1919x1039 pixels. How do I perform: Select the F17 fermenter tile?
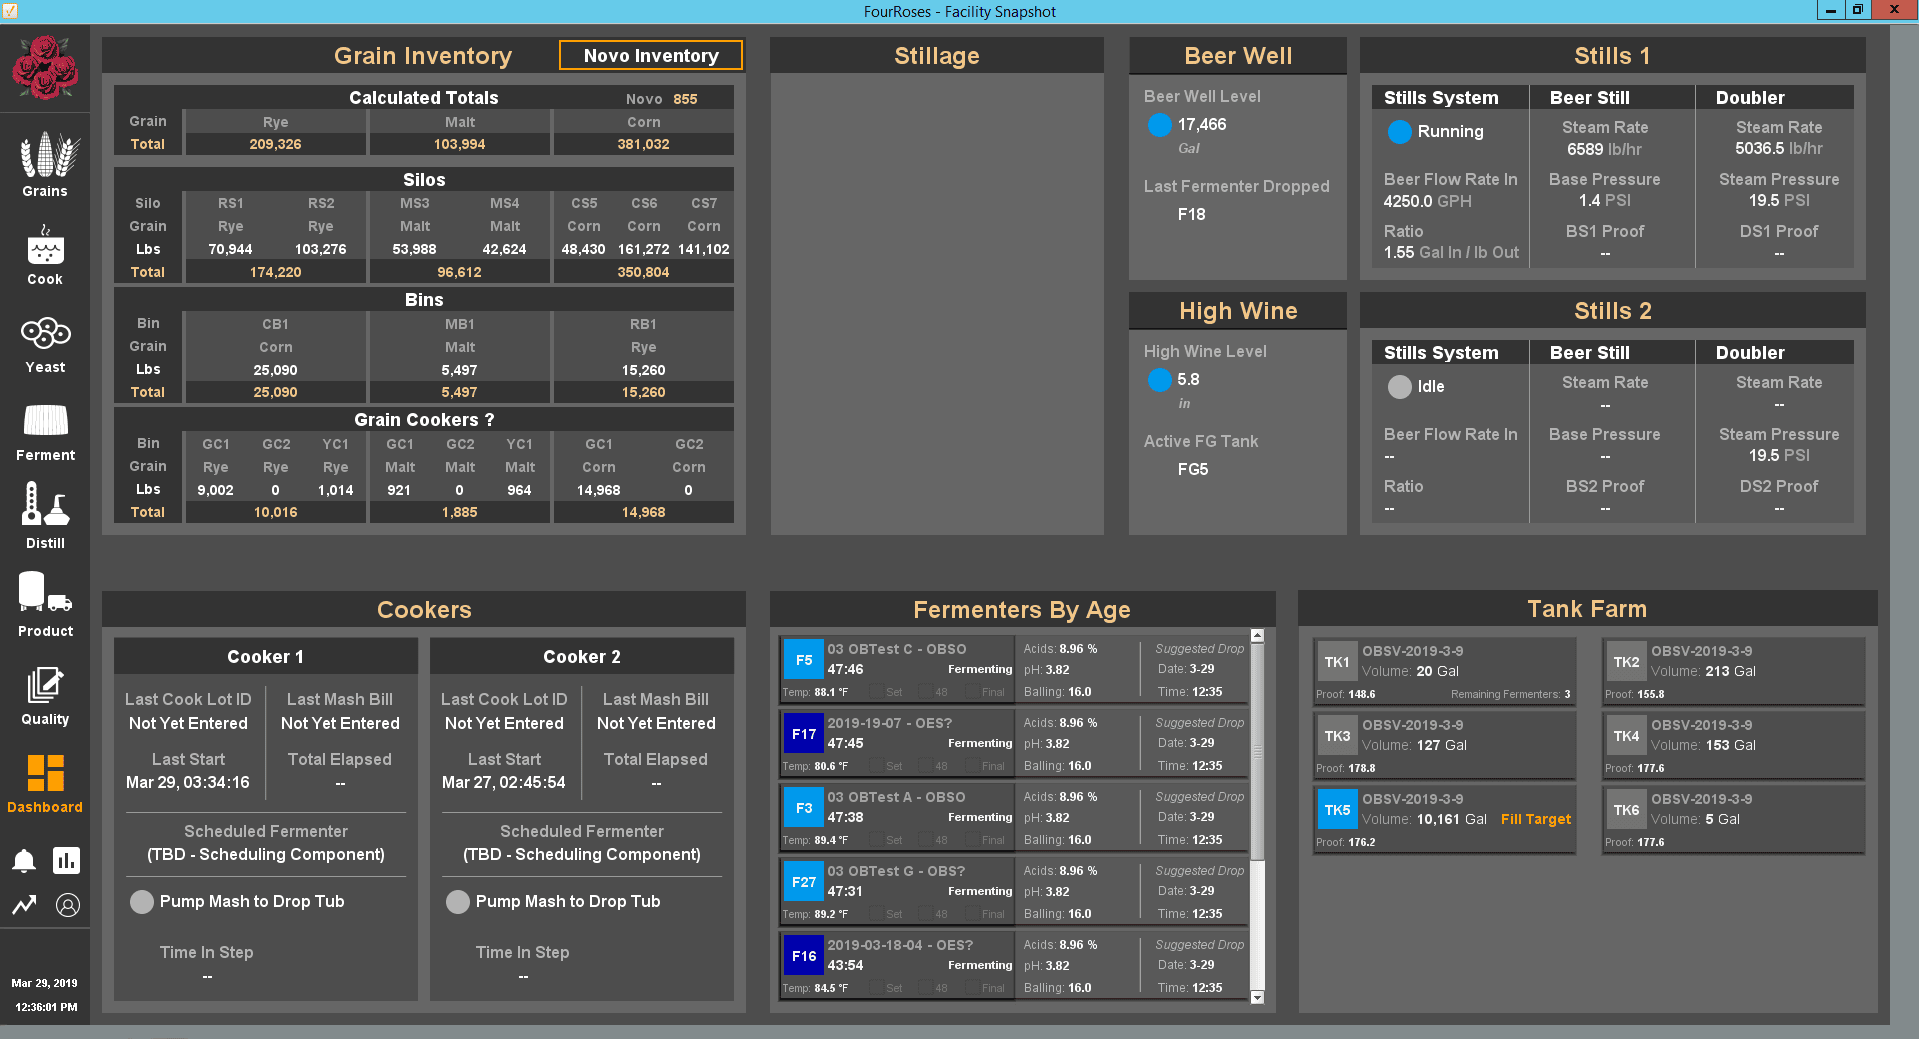tap(804, 734)
